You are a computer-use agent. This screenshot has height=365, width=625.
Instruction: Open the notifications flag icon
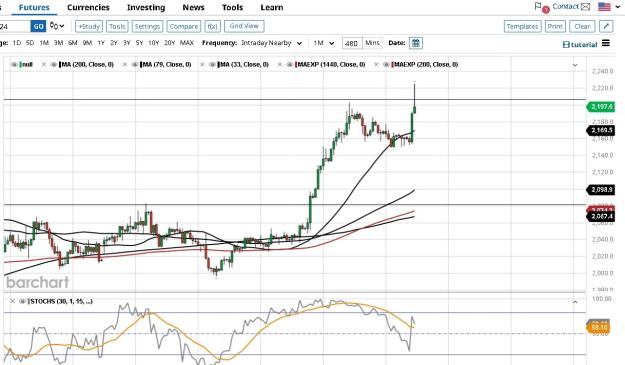[538, 6]
